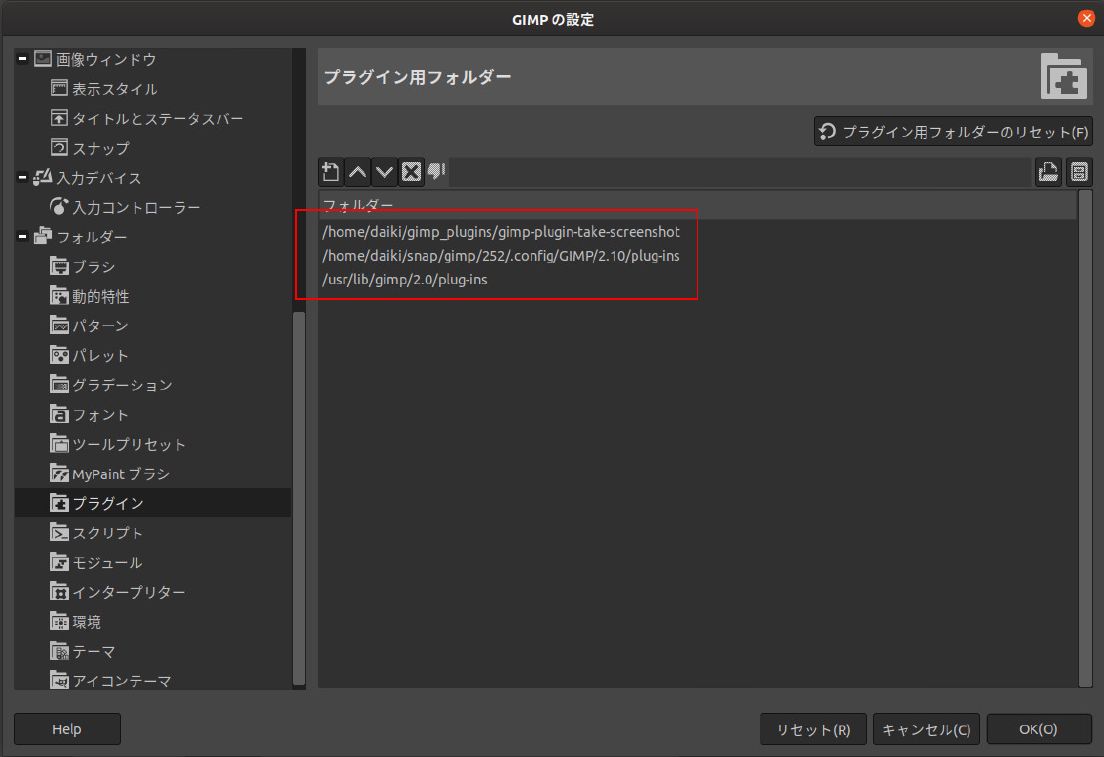Image resolution: width=1104 pixels, height=757 pixels.
Task: Open the folder chooser dialog icon
Action: pos(1048,172)
